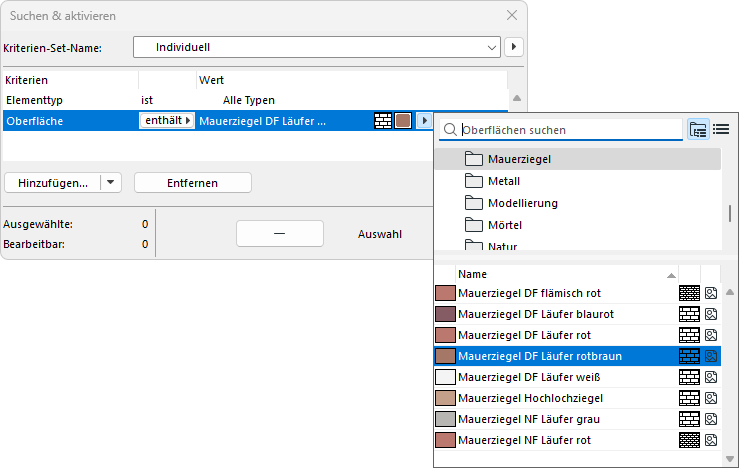Switch to flat list view icon
Viewport: 739px width, 468px height.
point(720,129)
